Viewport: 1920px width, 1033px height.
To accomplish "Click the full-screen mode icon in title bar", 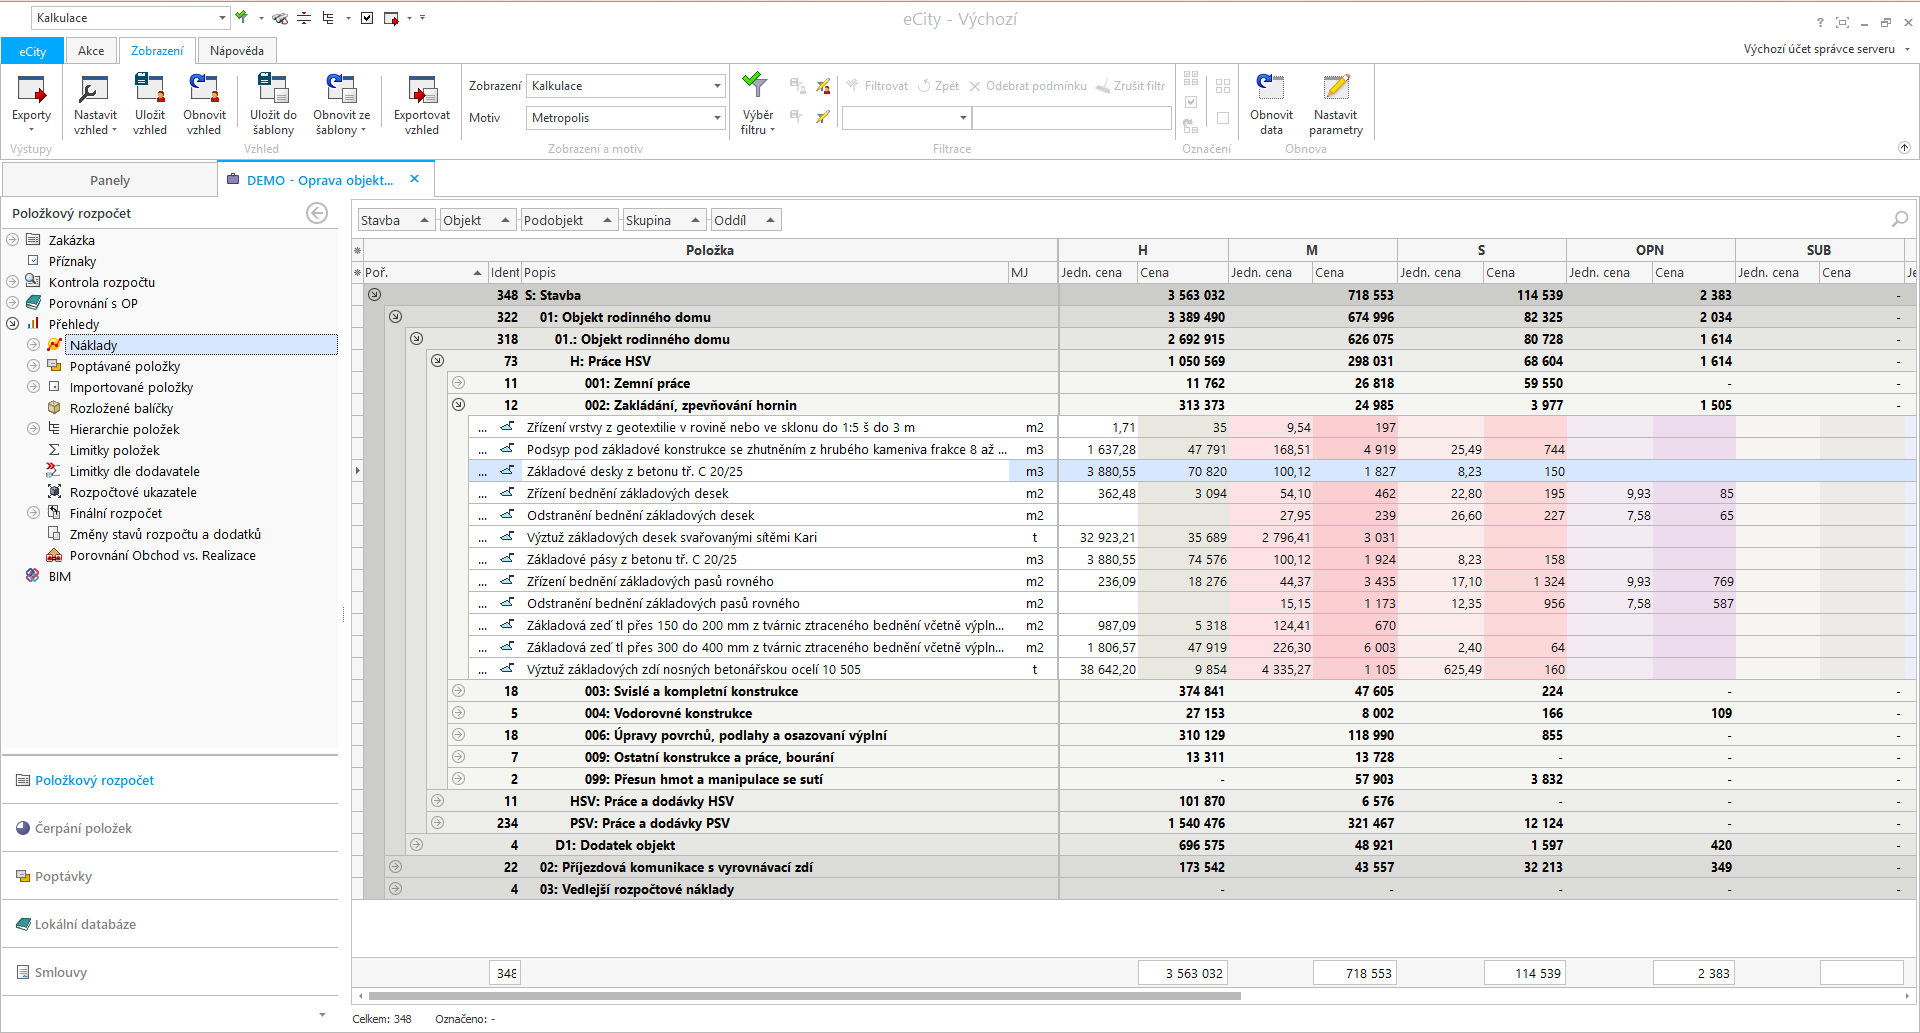I will coord(1842,22).
